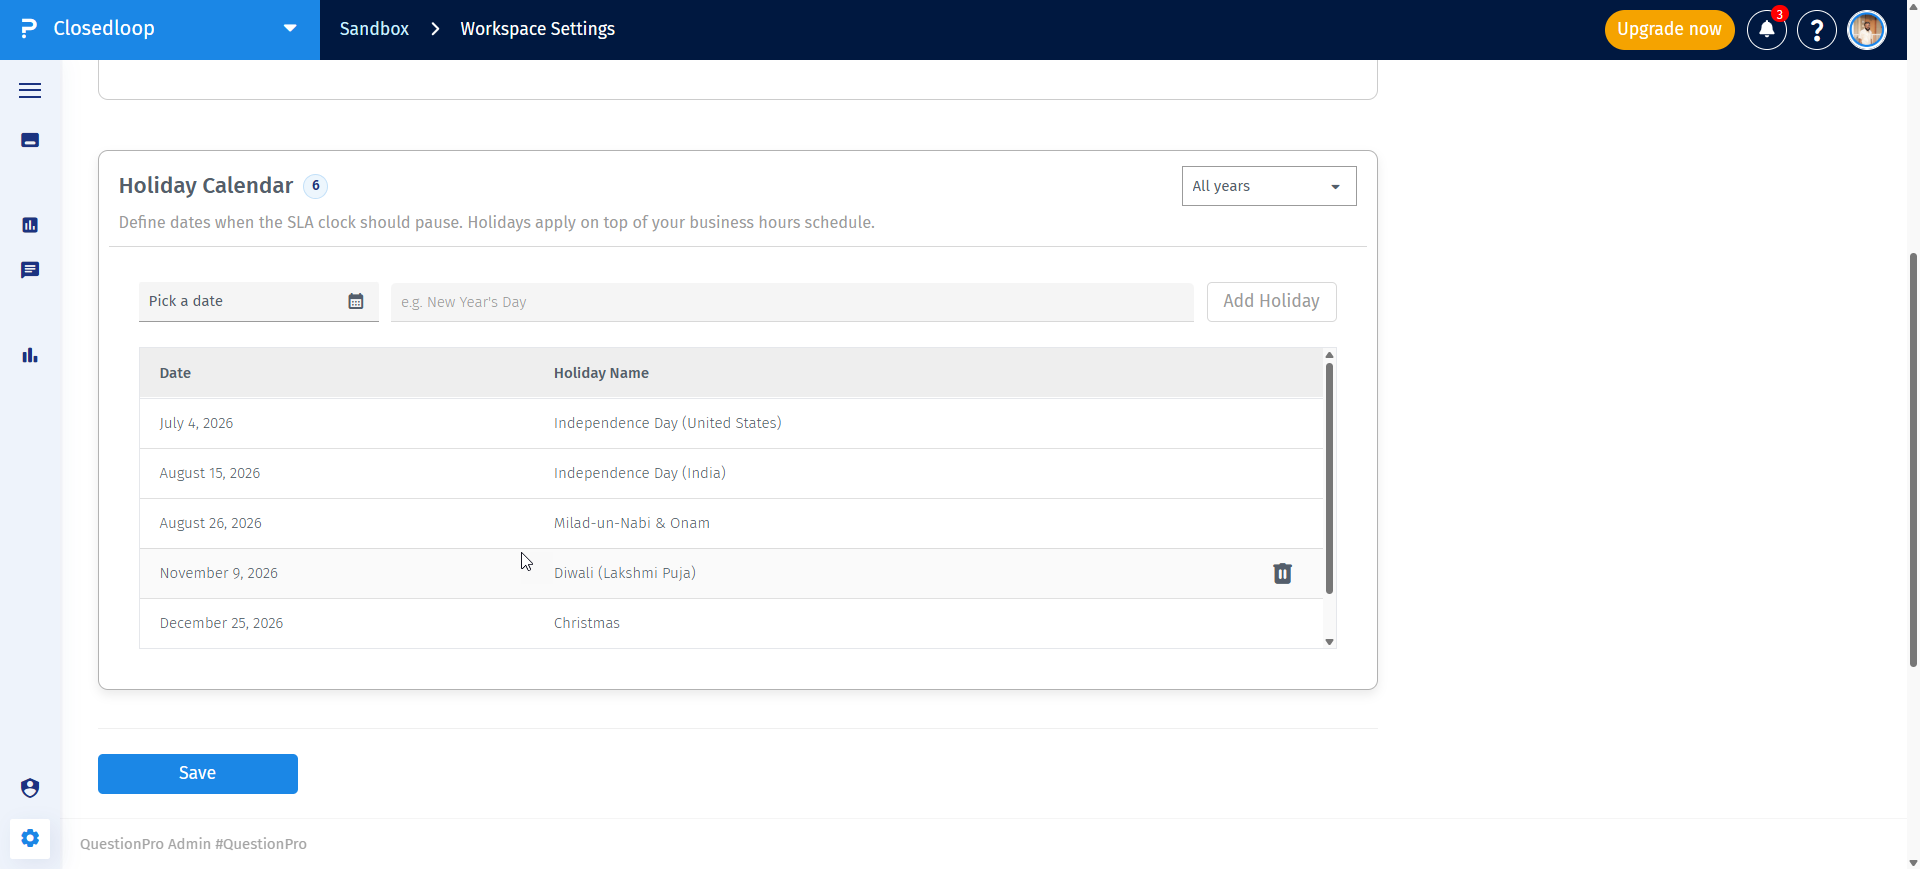
Task: Click the Add Holiday button
Action: tap(1271, 301)
